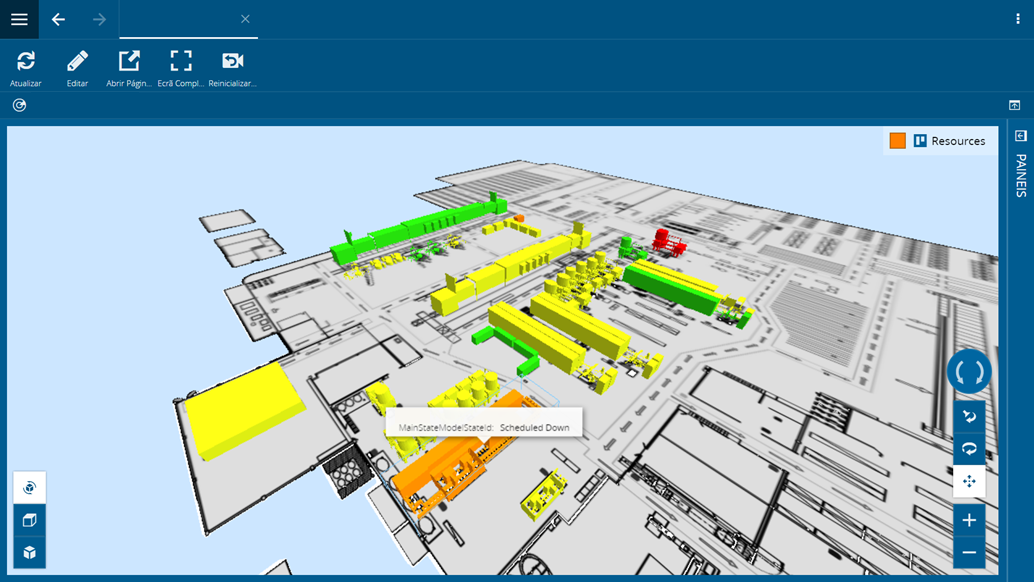Zoom in with the plus button
Viewport: 1034px width, 582px height.
[x=969, y=520]
